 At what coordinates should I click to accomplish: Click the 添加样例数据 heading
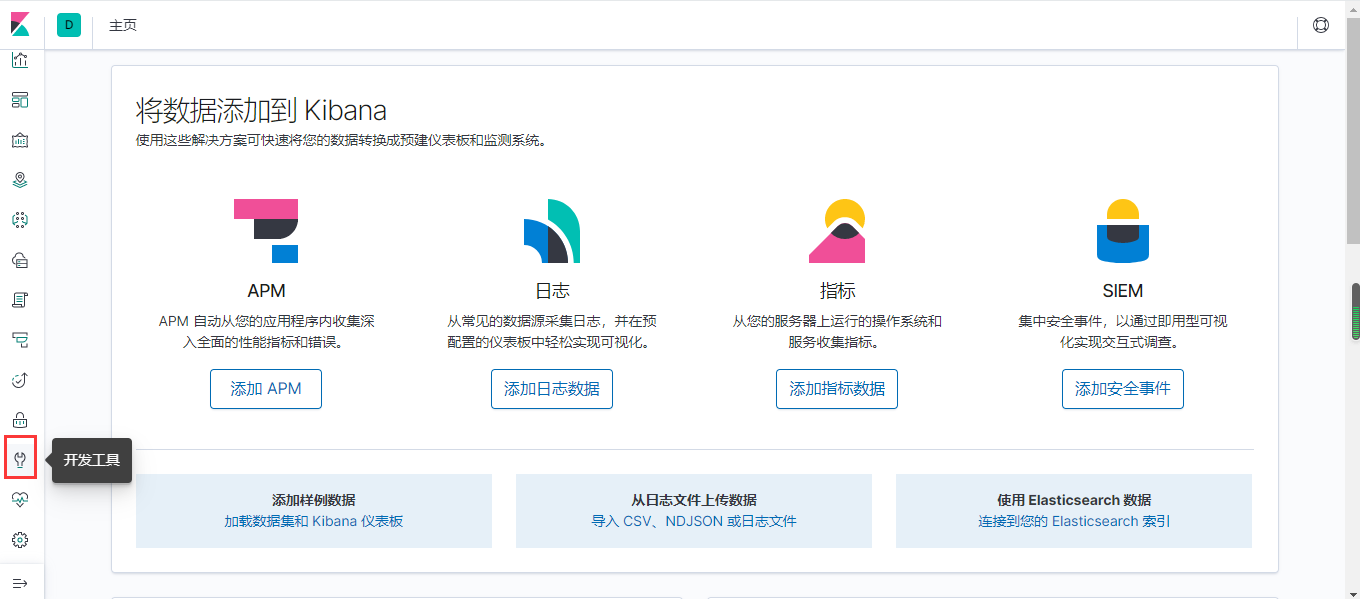coord(314,500)
